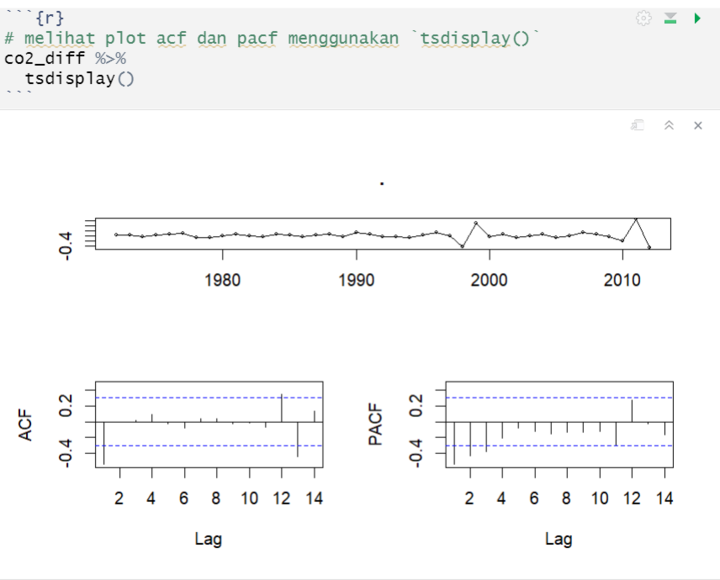Open the chunk options gear icon

point(644,18)
